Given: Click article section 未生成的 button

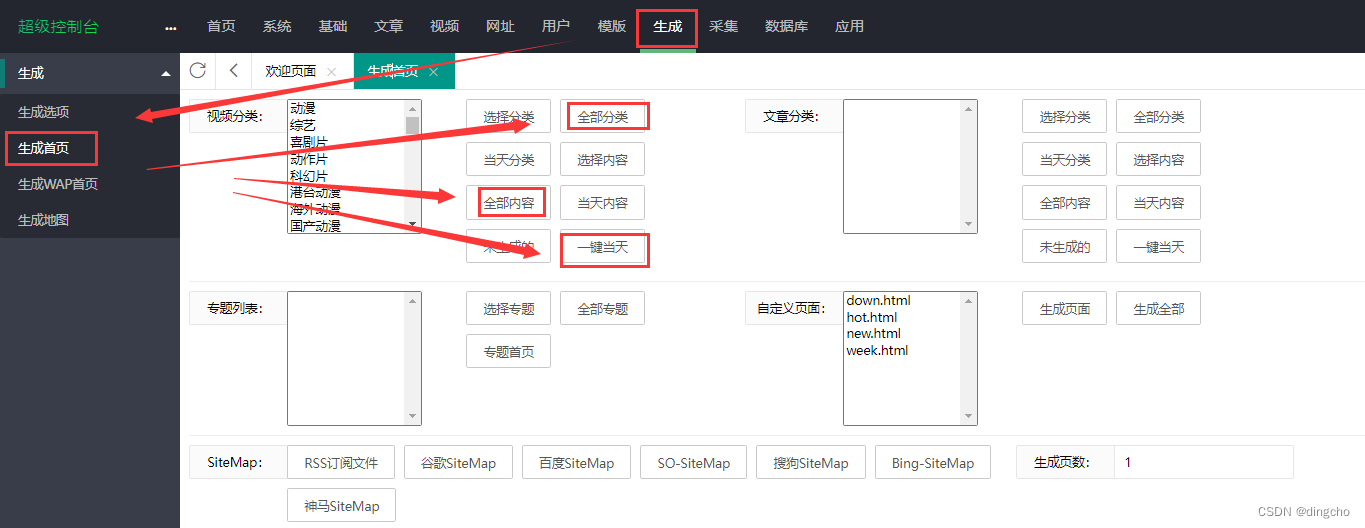Looking at the screenshot, I should (1064, 246).
